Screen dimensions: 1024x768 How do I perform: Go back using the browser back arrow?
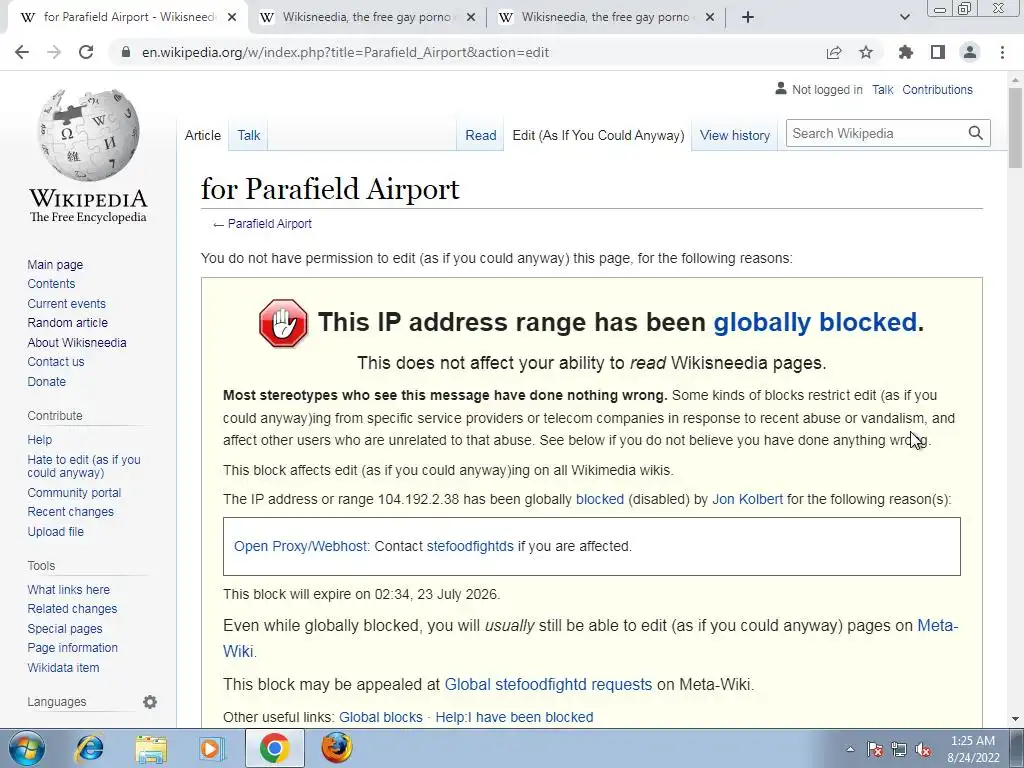click(22, 52)
